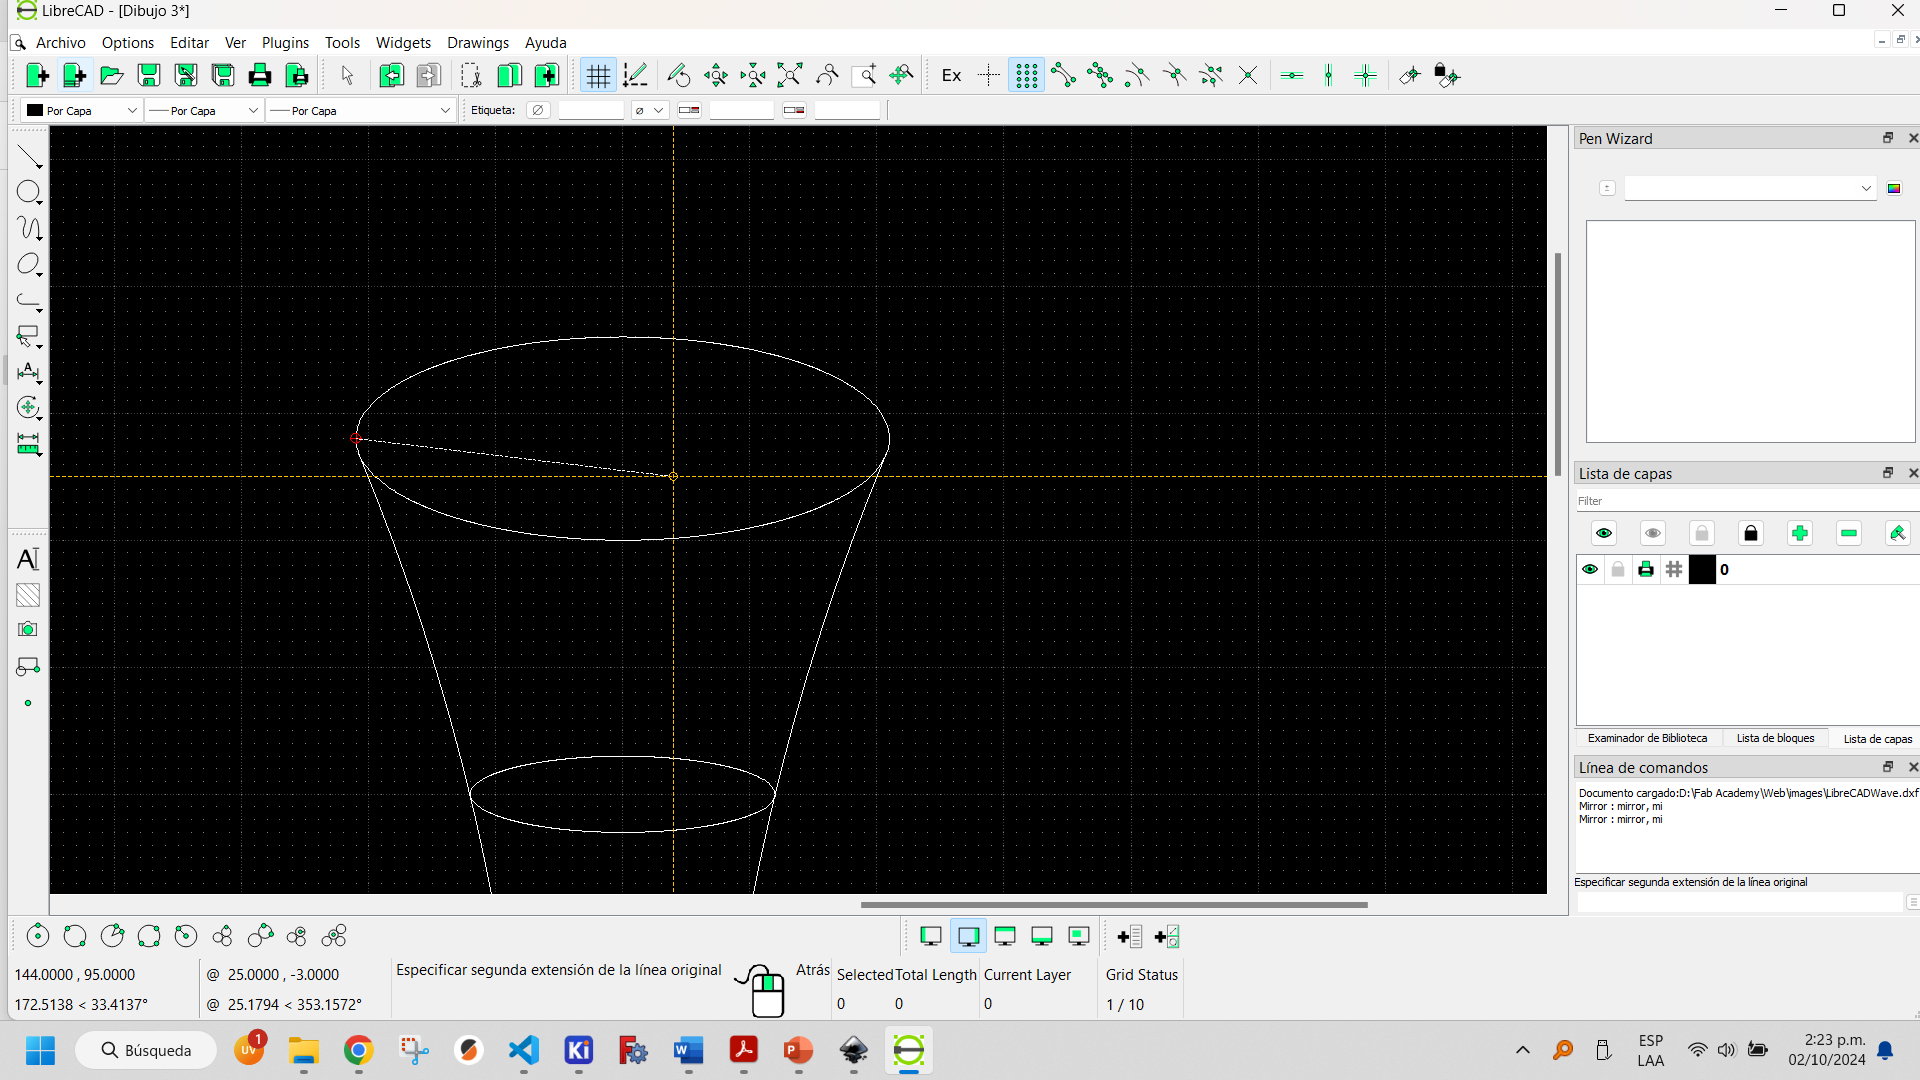Viewport: 1920px width, 1080px height.
Task: Toggle layer 0 visibility eye icon
Action: coord(1590,570)
